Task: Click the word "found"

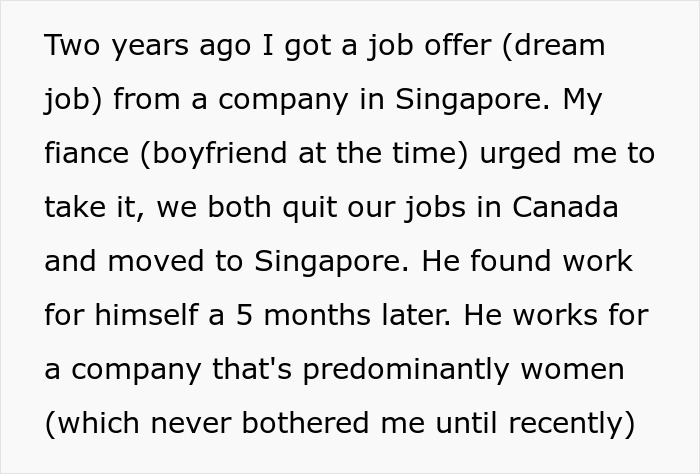Action: [x=509, y=262]
